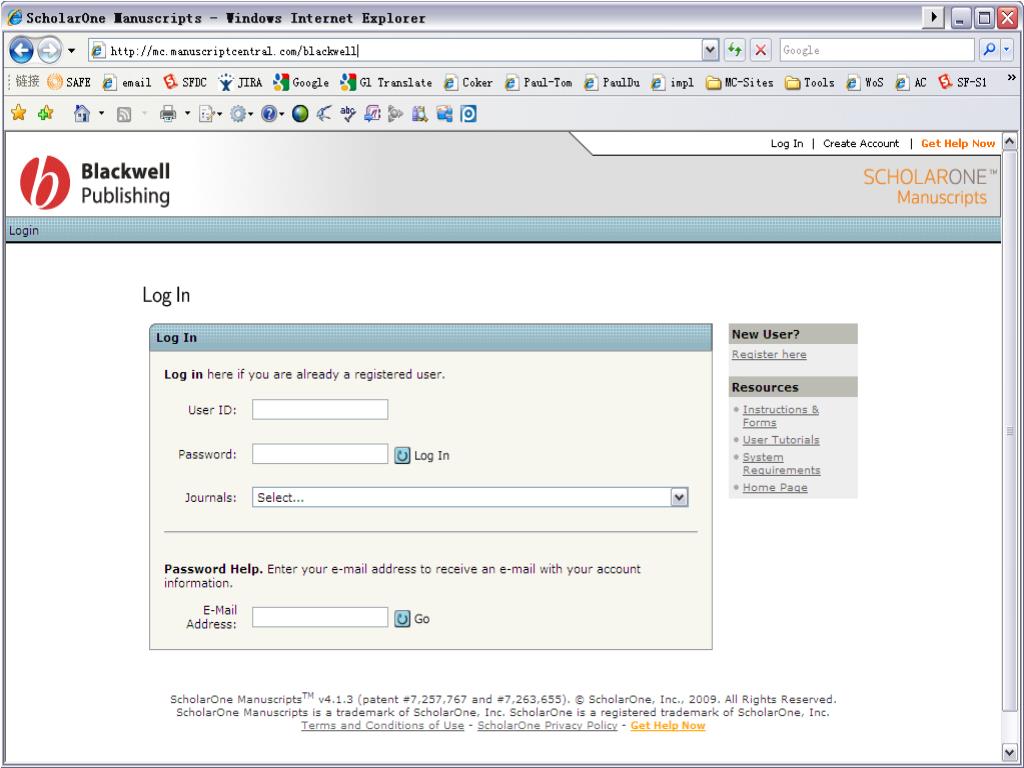Screen dimensions: 1024x768
Task: Open Terms and Conditions of Use link
Action: point(382,726)
